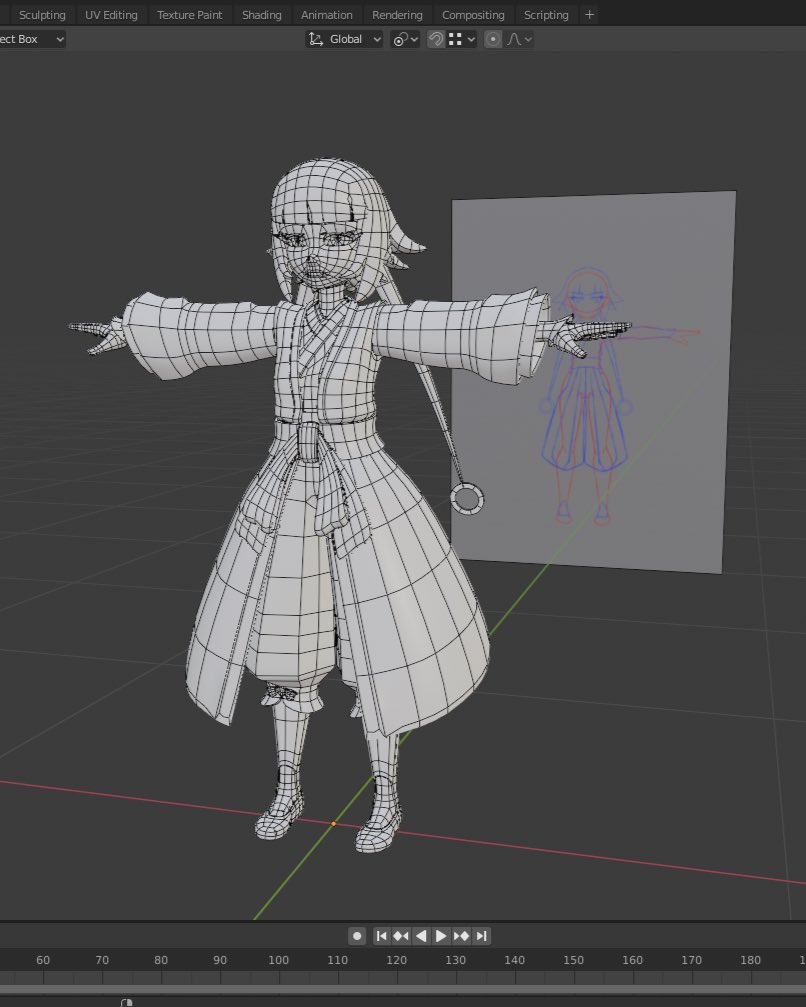Set the timeline to frame 170

pyautogui.click(x=692, y=960)
